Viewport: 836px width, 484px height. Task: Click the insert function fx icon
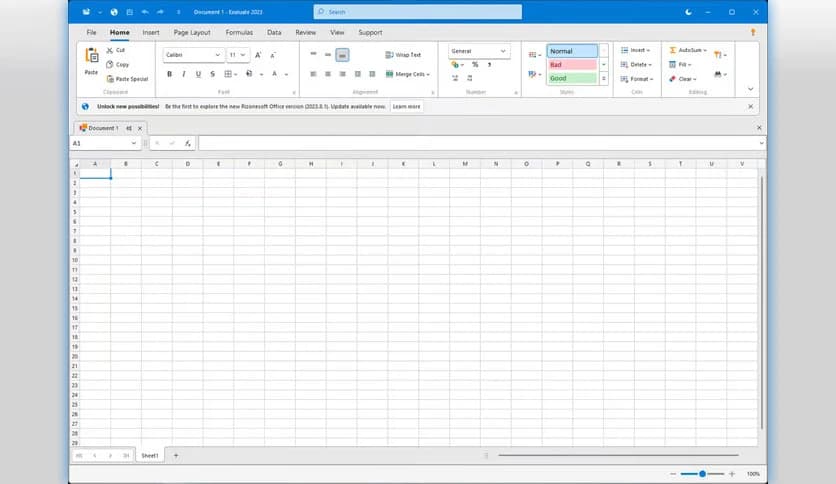(188, 143)
